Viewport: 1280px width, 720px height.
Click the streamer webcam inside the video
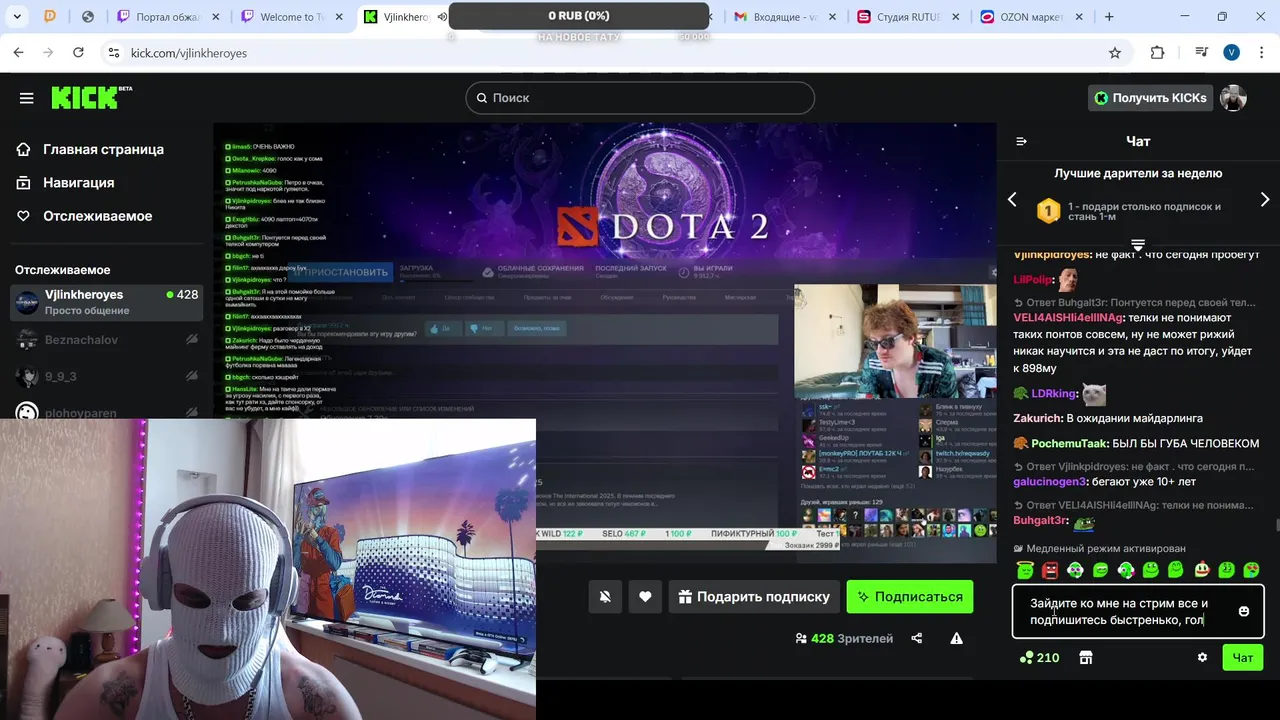[x=895, y=340]
